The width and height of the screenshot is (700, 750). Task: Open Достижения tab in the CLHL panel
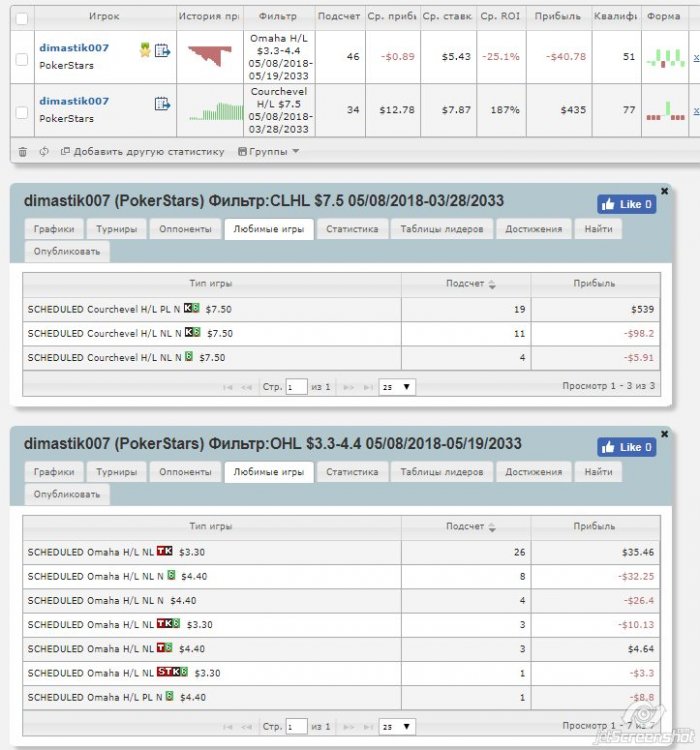pyautogui.click(x=533, y=229)
